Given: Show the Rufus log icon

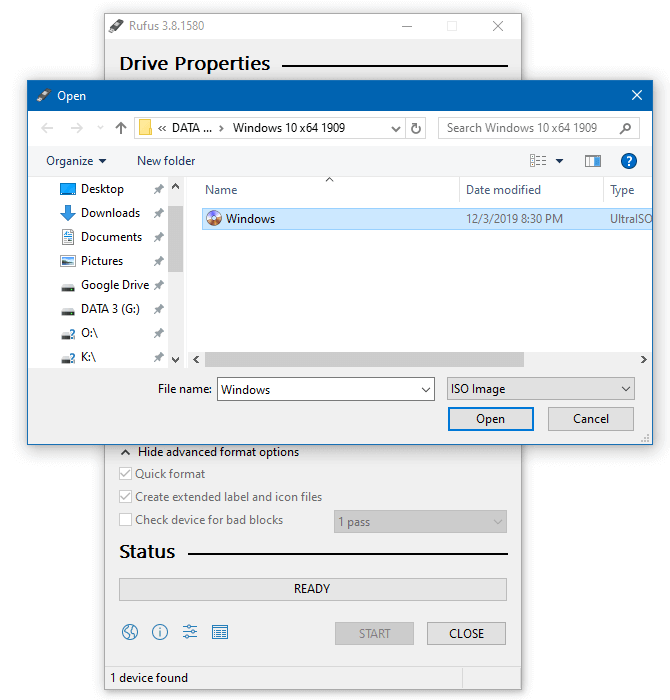Looking at the screenshot, I should tap(220, 632).
